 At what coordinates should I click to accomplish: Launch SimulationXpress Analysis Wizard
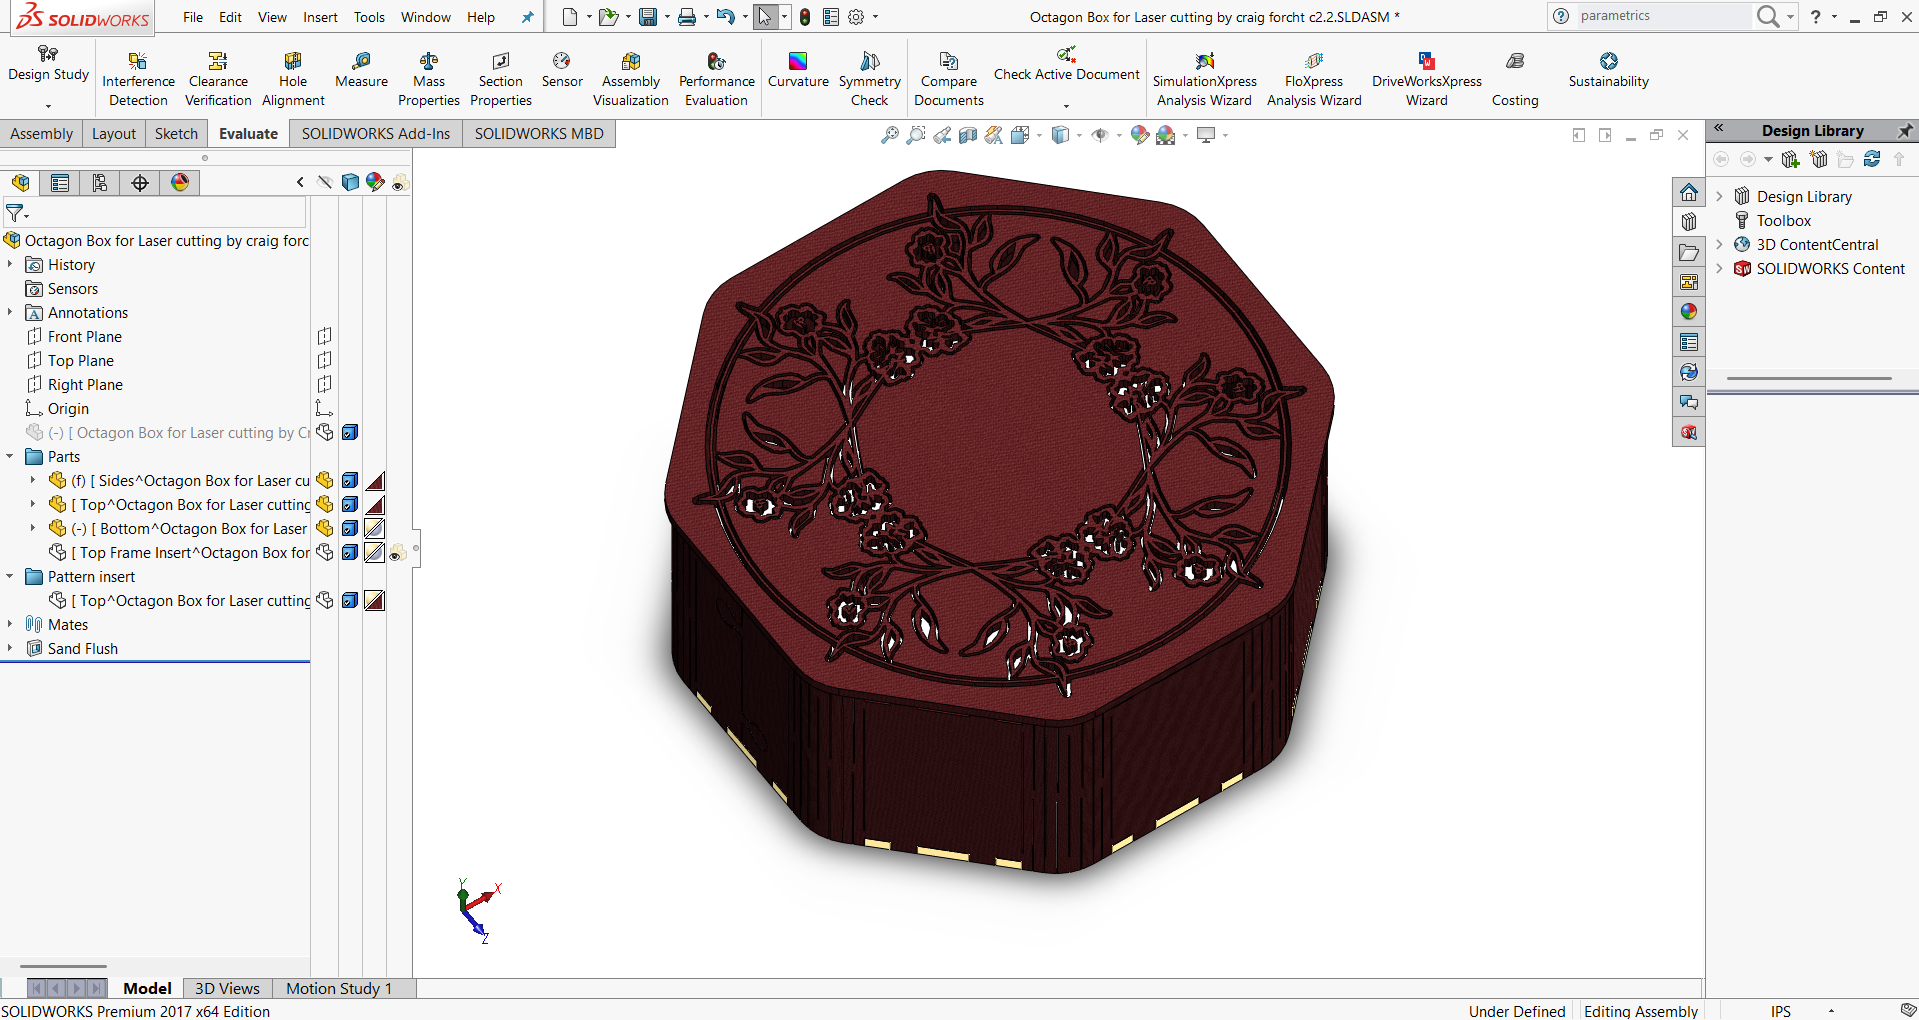[1204, 79]
